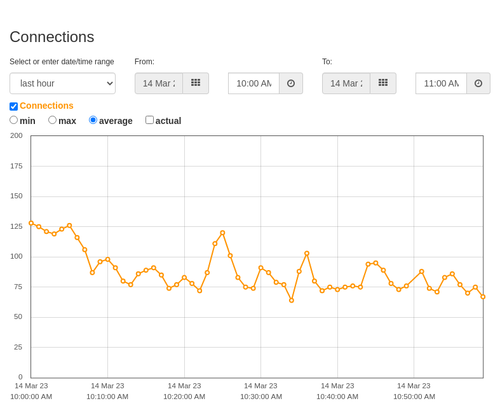Open the From time clock picker icon
Viewport: 500px width, 403px height.
[x=291, y=83]
